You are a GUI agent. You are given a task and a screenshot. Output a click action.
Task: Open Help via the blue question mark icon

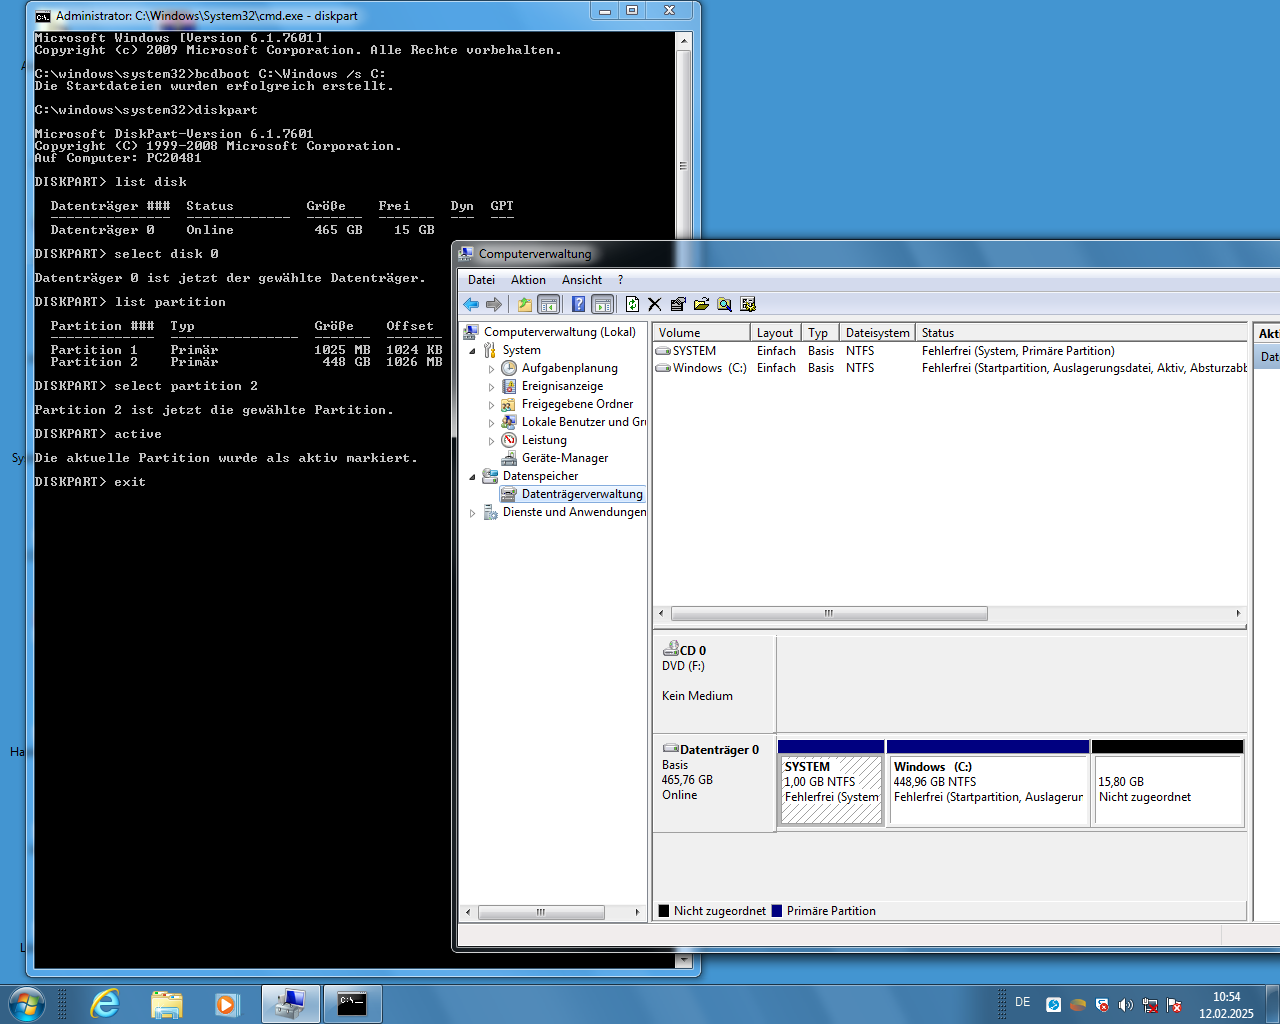click(578, 304)
